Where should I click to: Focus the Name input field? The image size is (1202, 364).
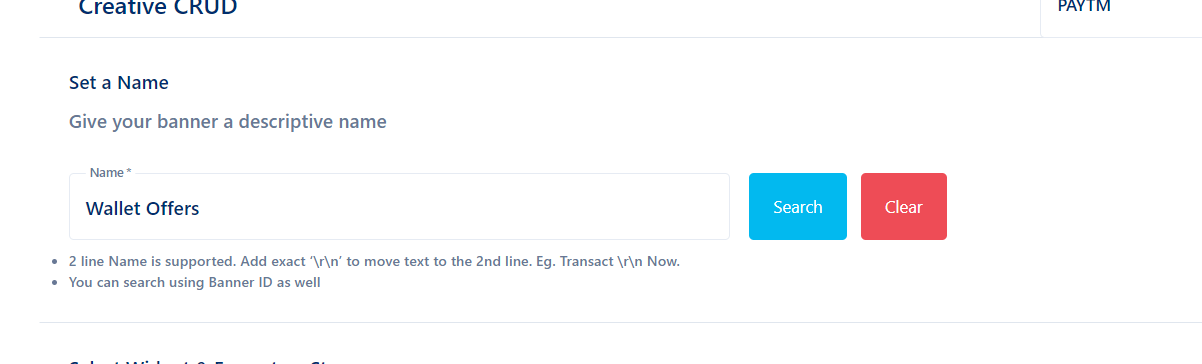click(399, 207)
